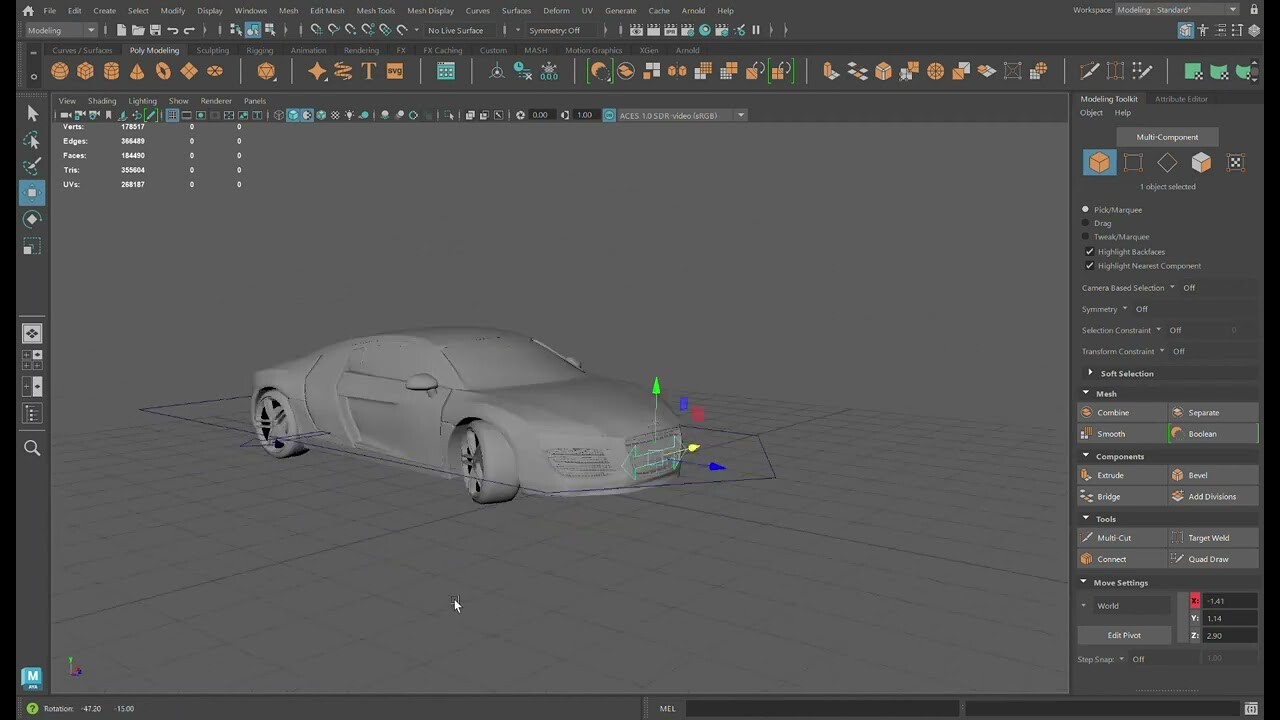Collapse the Mesh section
This screenshot has height=720, width=1280.
point(1086,393)
